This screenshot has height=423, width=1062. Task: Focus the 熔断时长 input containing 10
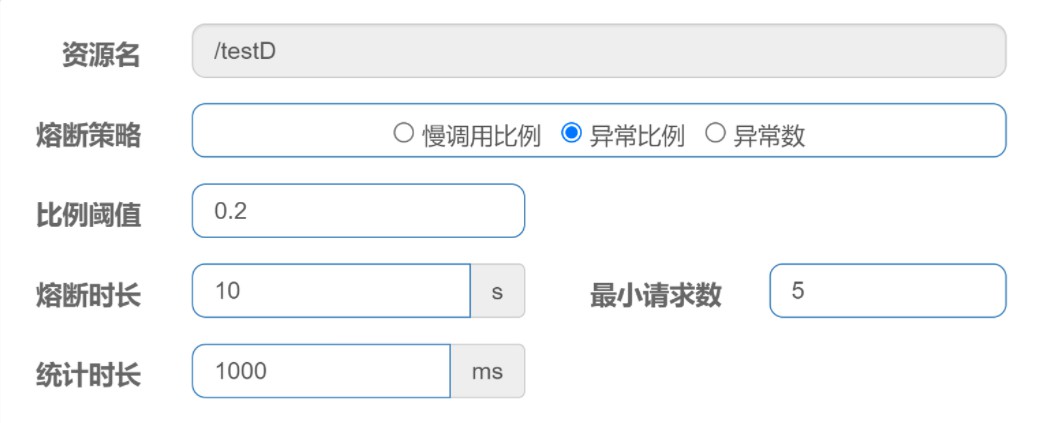[331, 290]
